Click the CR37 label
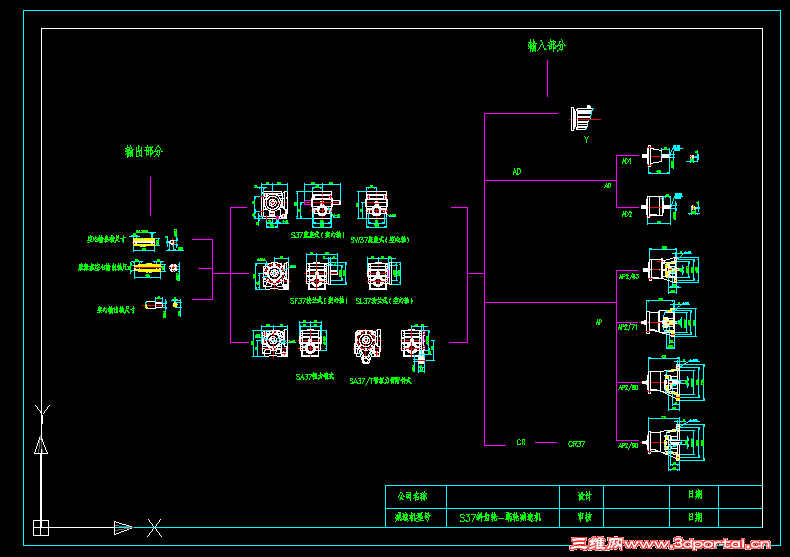 pyautogui.click(x=576, y=444)
